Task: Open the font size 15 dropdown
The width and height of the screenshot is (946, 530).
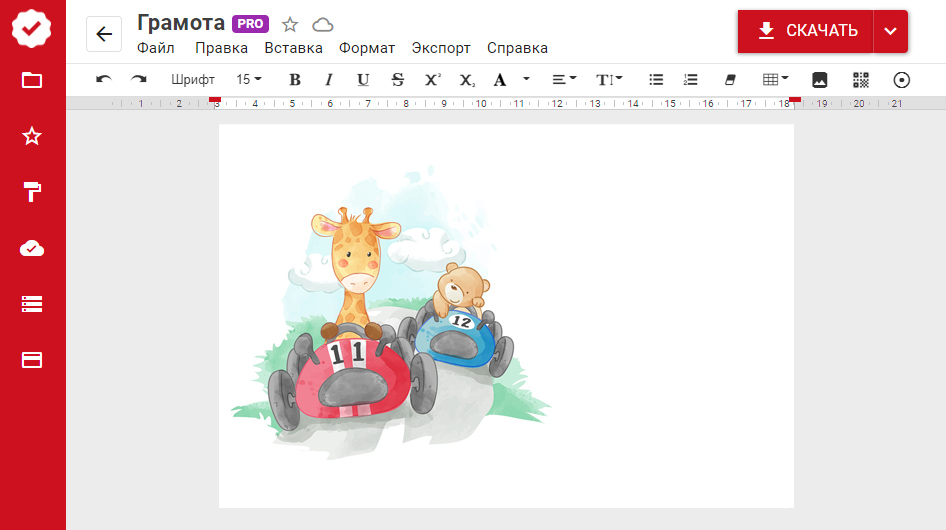Action: pyautogui.click(x=248, y=80)
